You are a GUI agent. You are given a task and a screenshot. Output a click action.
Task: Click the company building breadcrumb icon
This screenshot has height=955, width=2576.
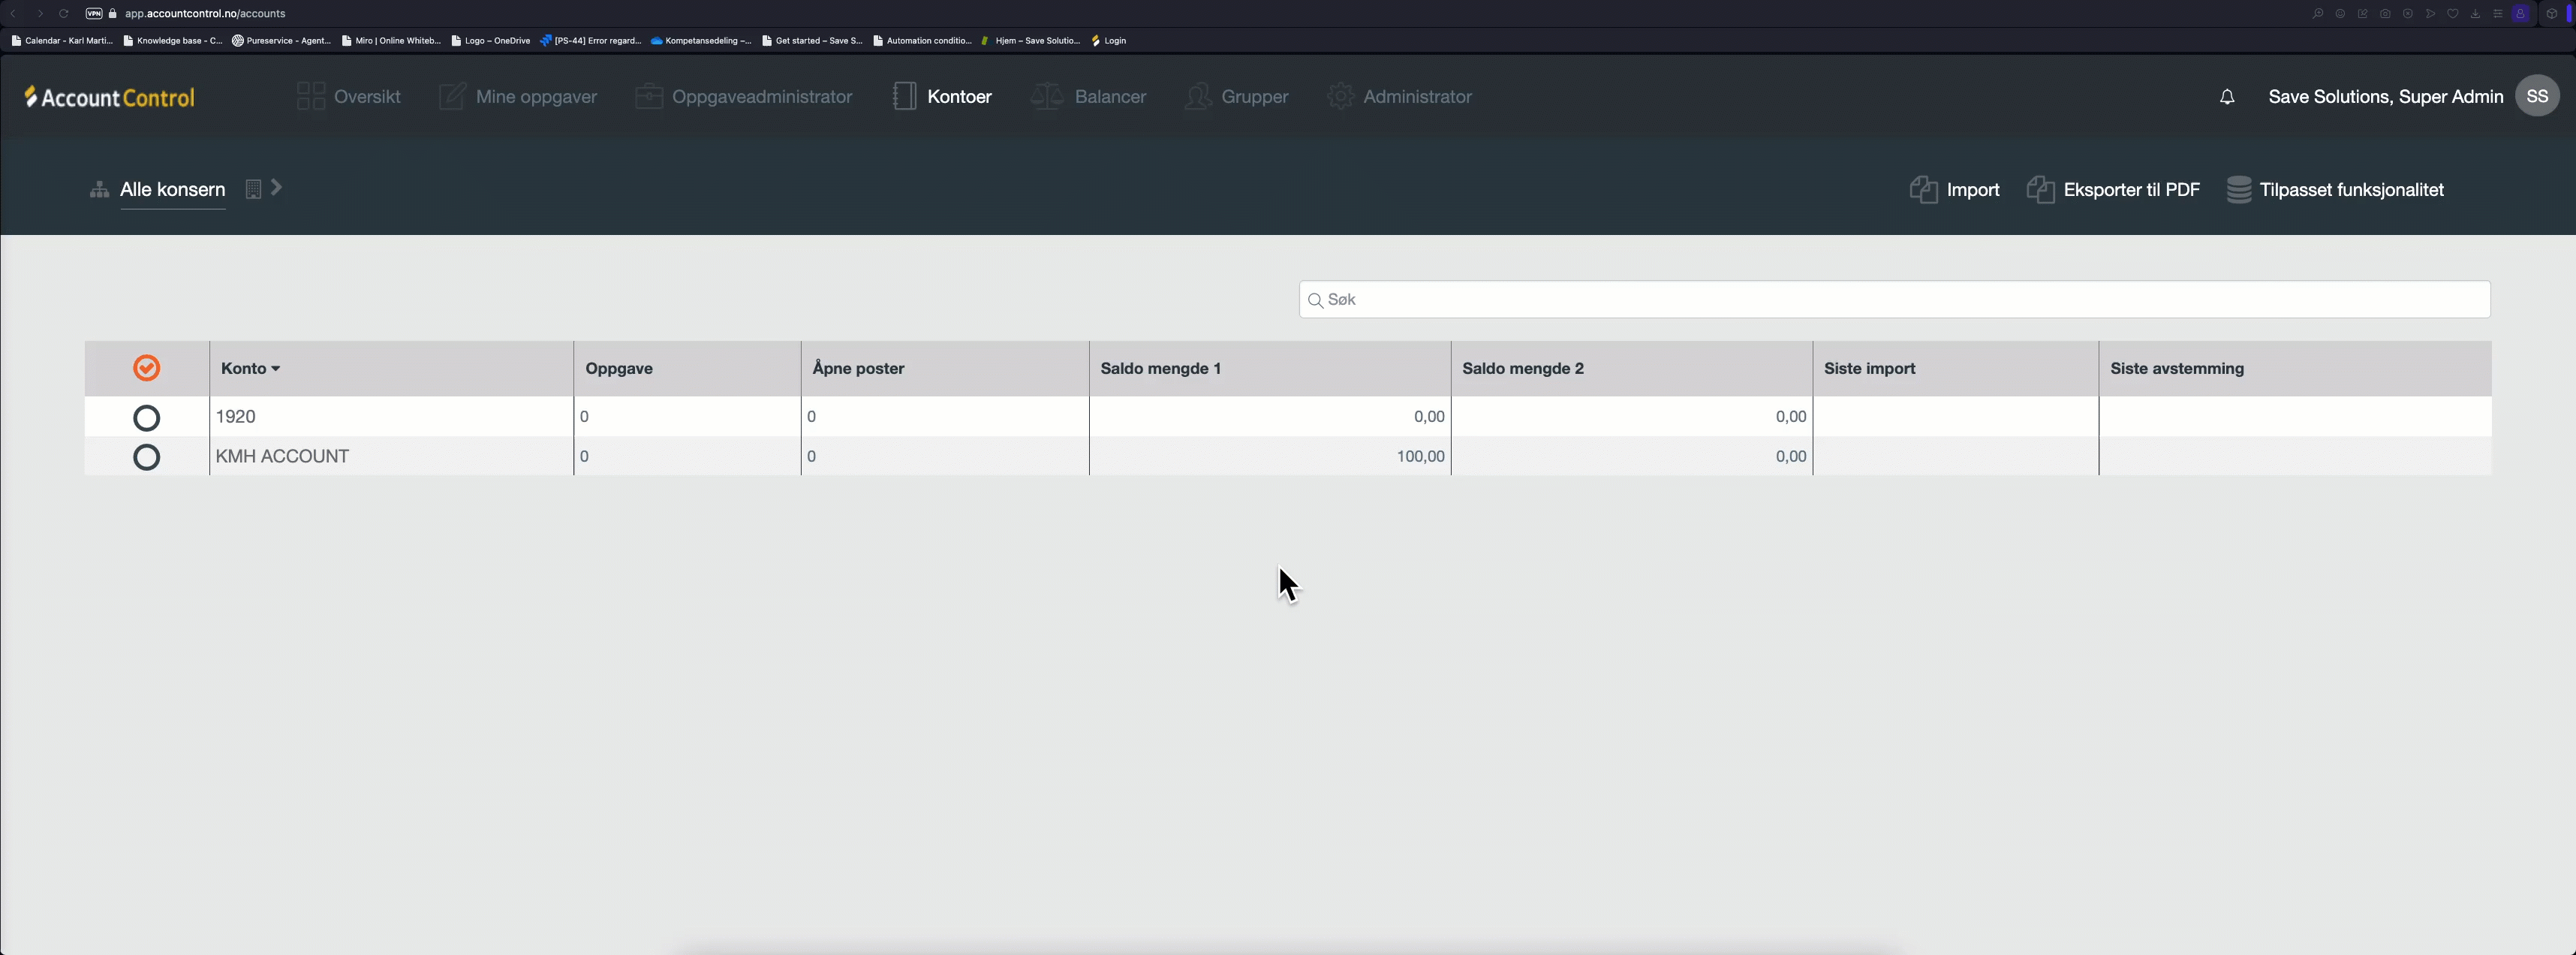pyautogui.click(x=253, y=189)
